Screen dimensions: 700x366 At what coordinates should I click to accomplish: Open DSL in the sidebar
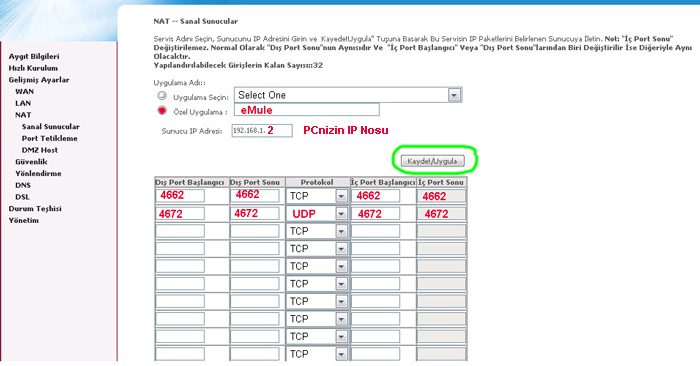[x=22, y=197]
